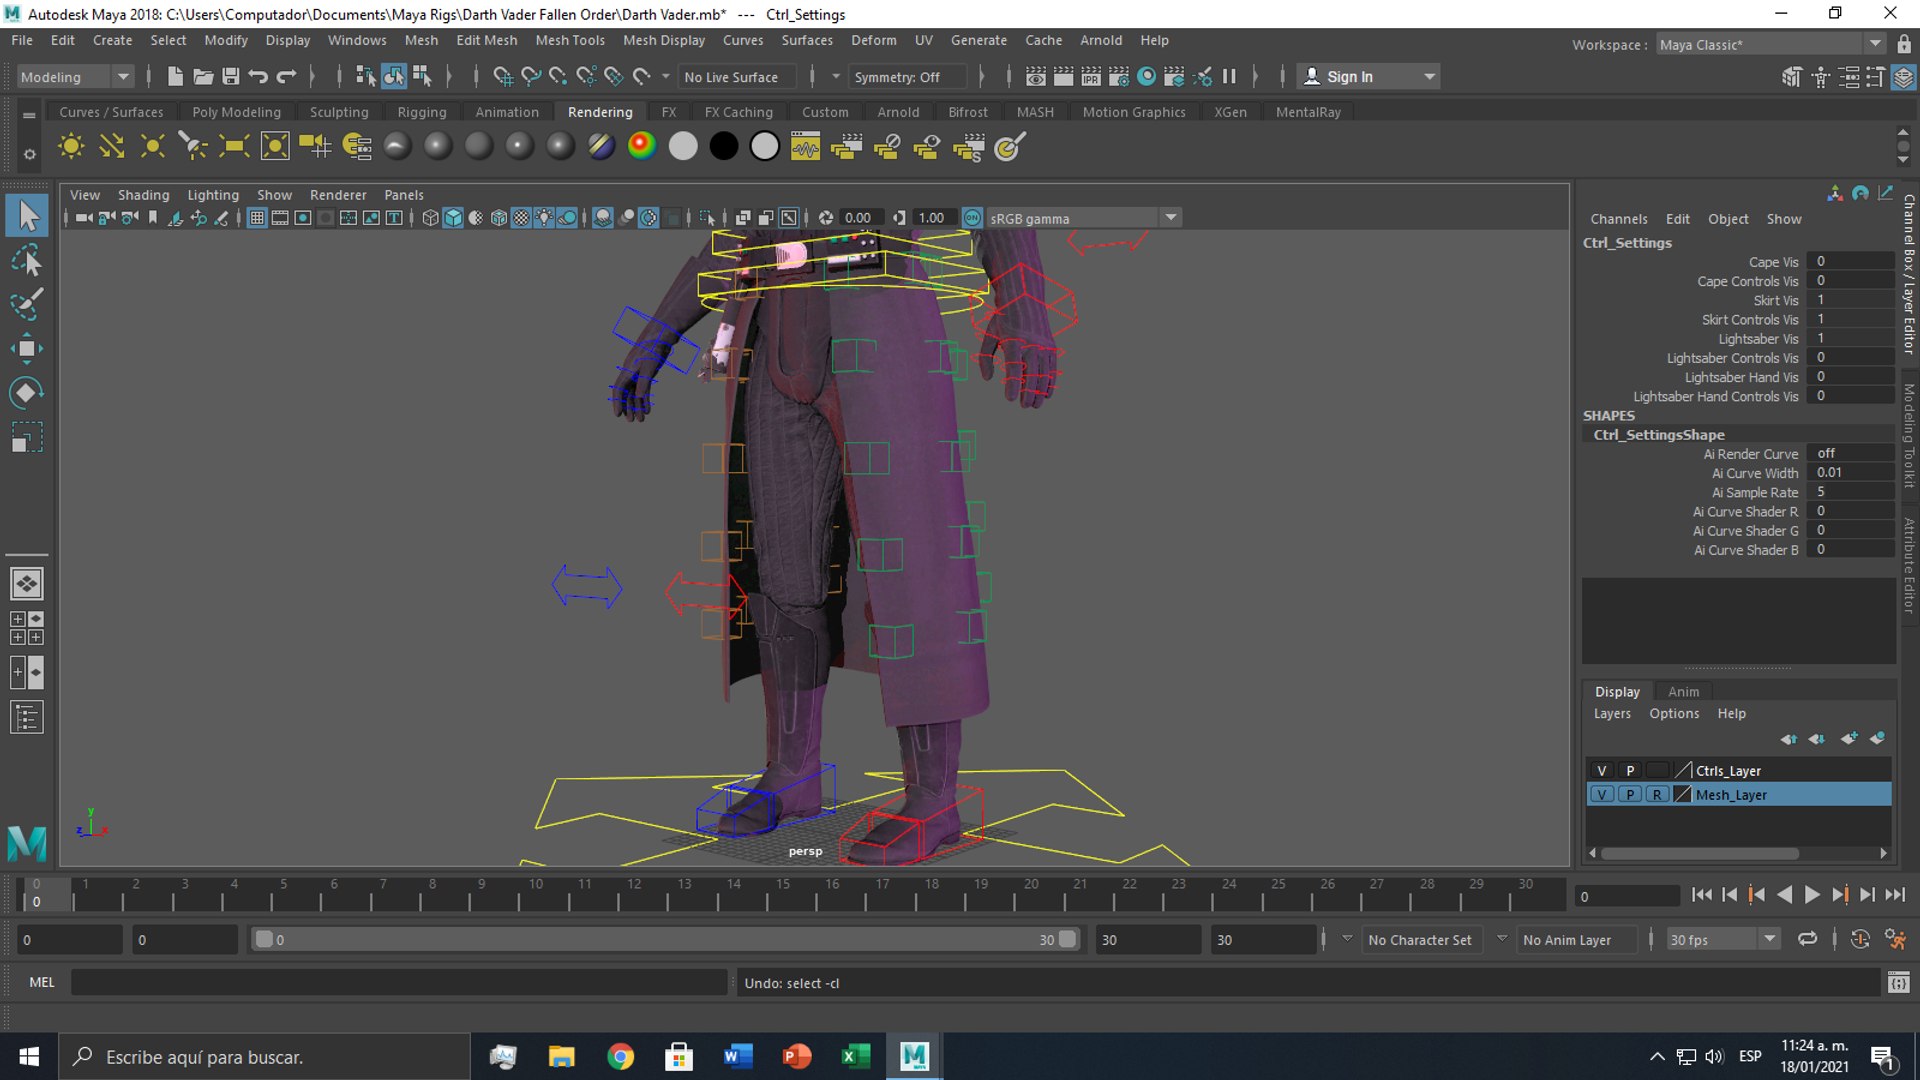This screenshot has height=1080, width=1920.
Task: Open Google Chrome from the taskbar
Action: coord(620,1056)
